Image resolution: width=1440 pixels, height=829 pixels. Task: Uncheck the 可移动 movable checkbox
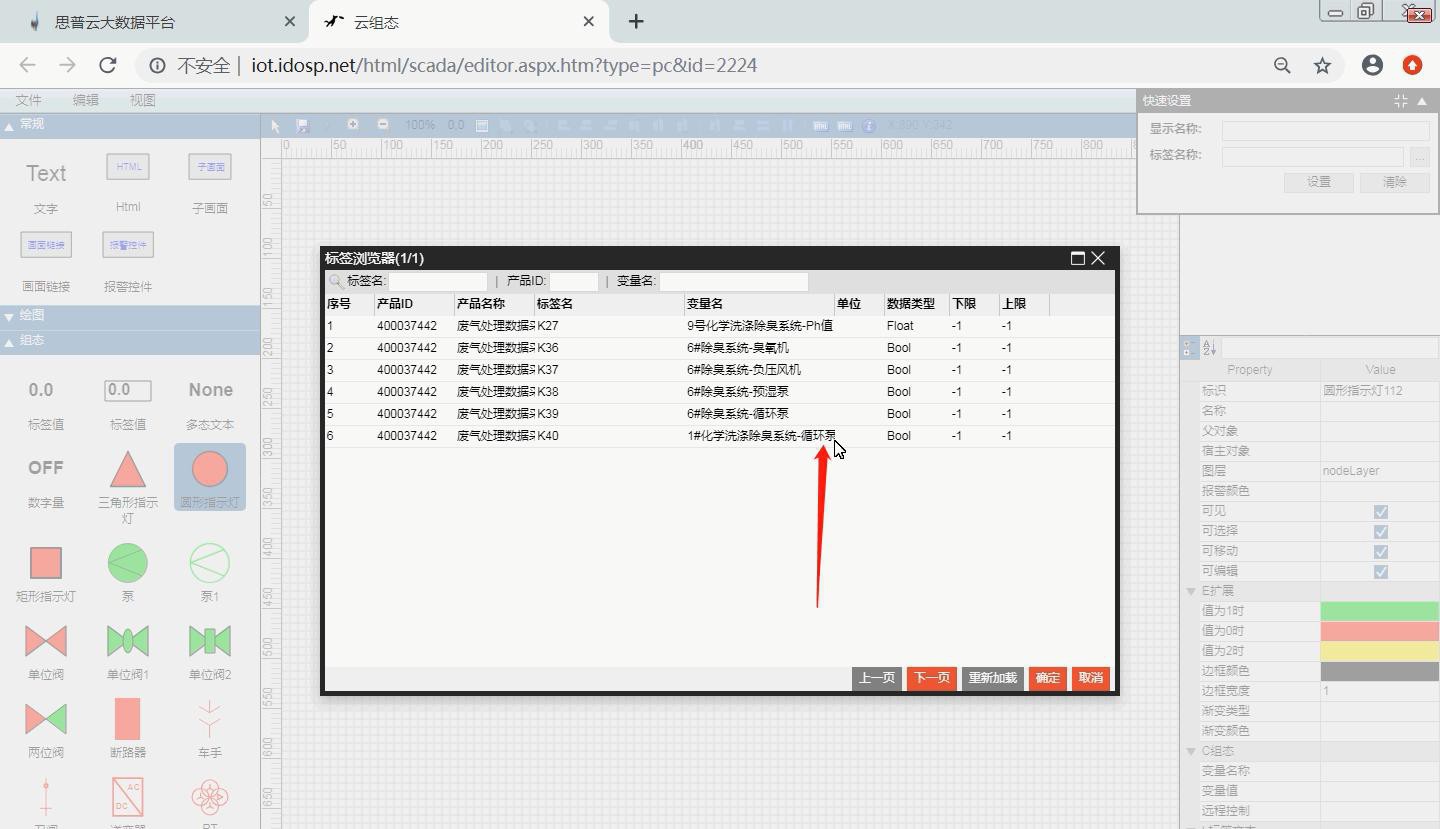click(x=1380, y=551)
